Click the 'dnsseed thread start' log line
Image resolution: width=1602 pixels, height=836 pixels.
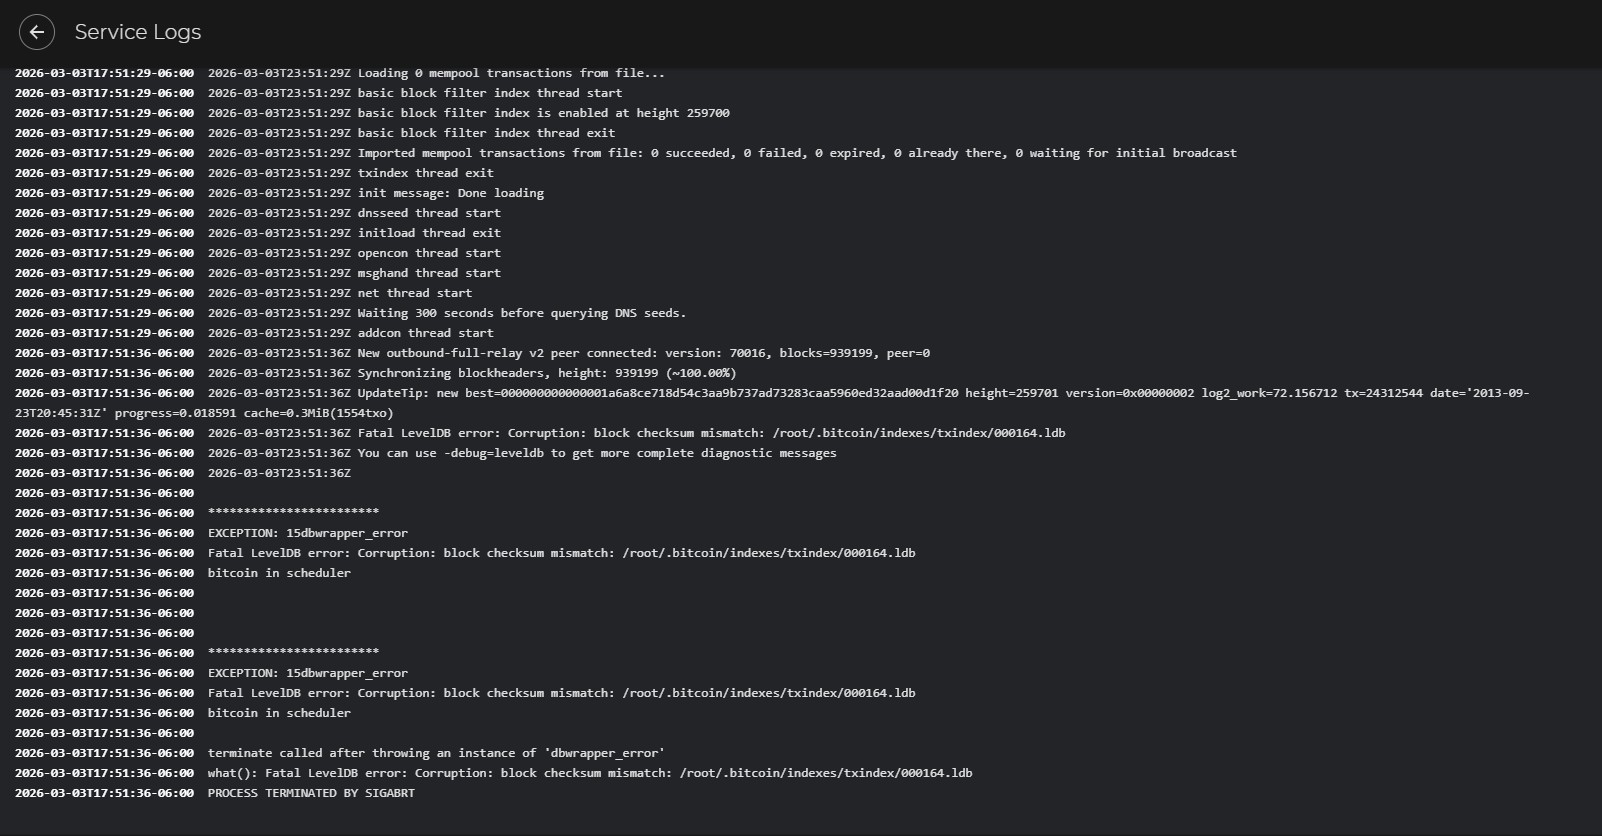(x=429, y=213)
